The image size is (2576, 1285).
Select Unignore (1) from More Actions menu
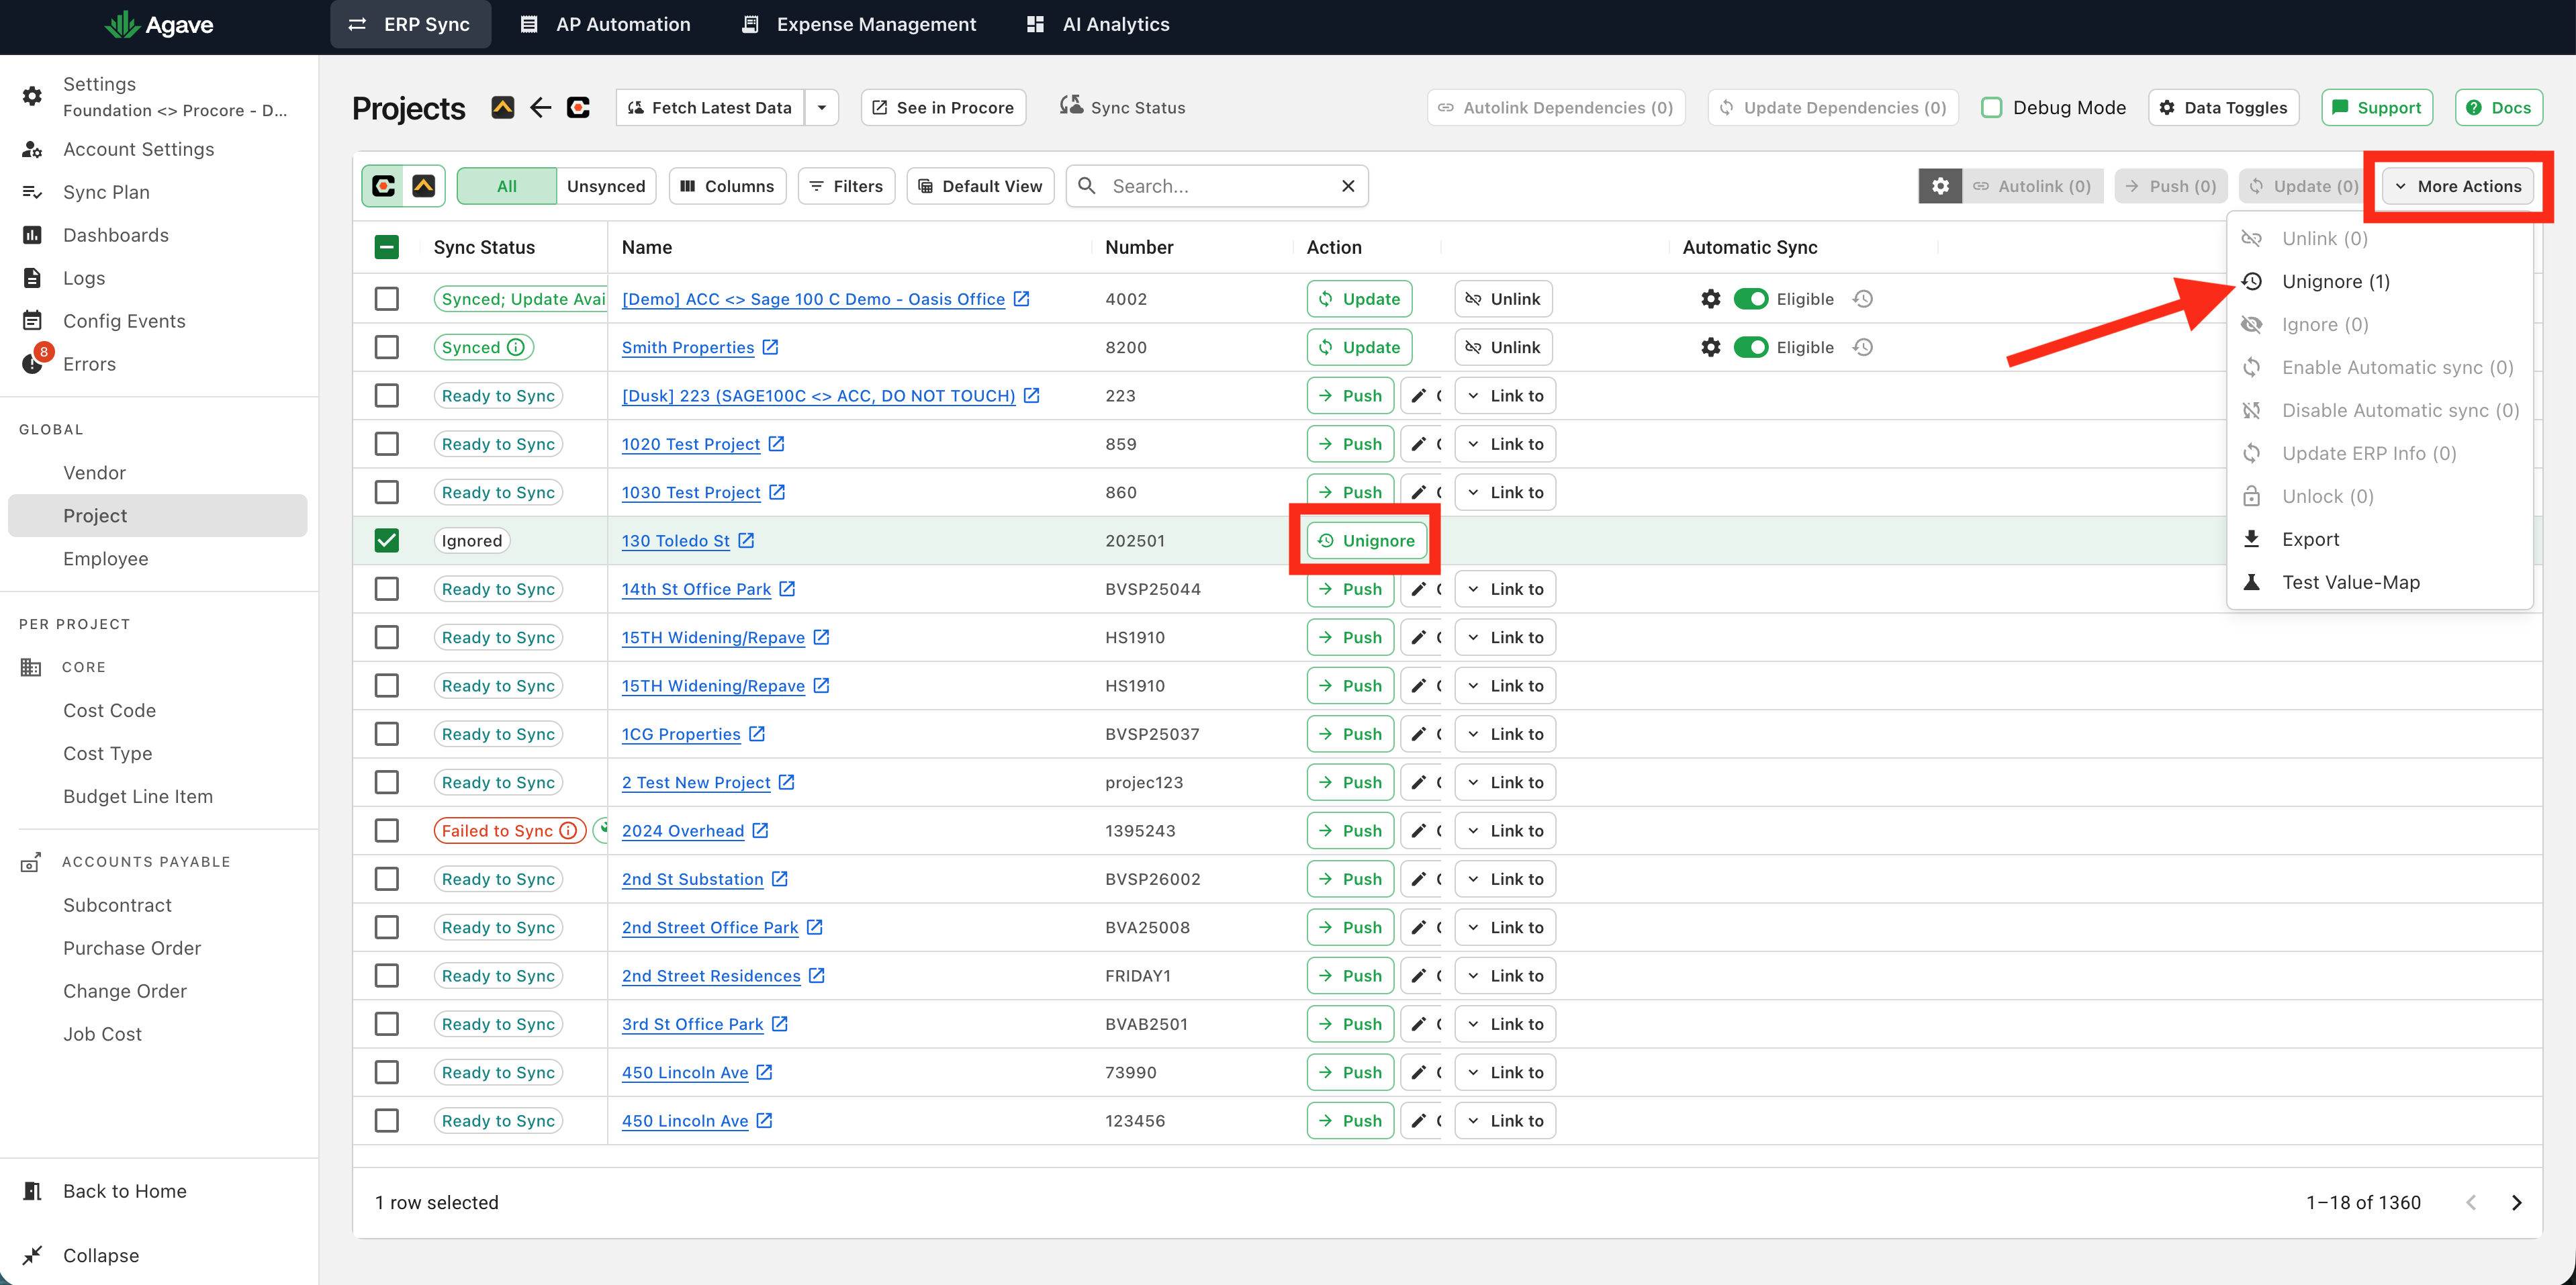click(x=2335, y=281)
